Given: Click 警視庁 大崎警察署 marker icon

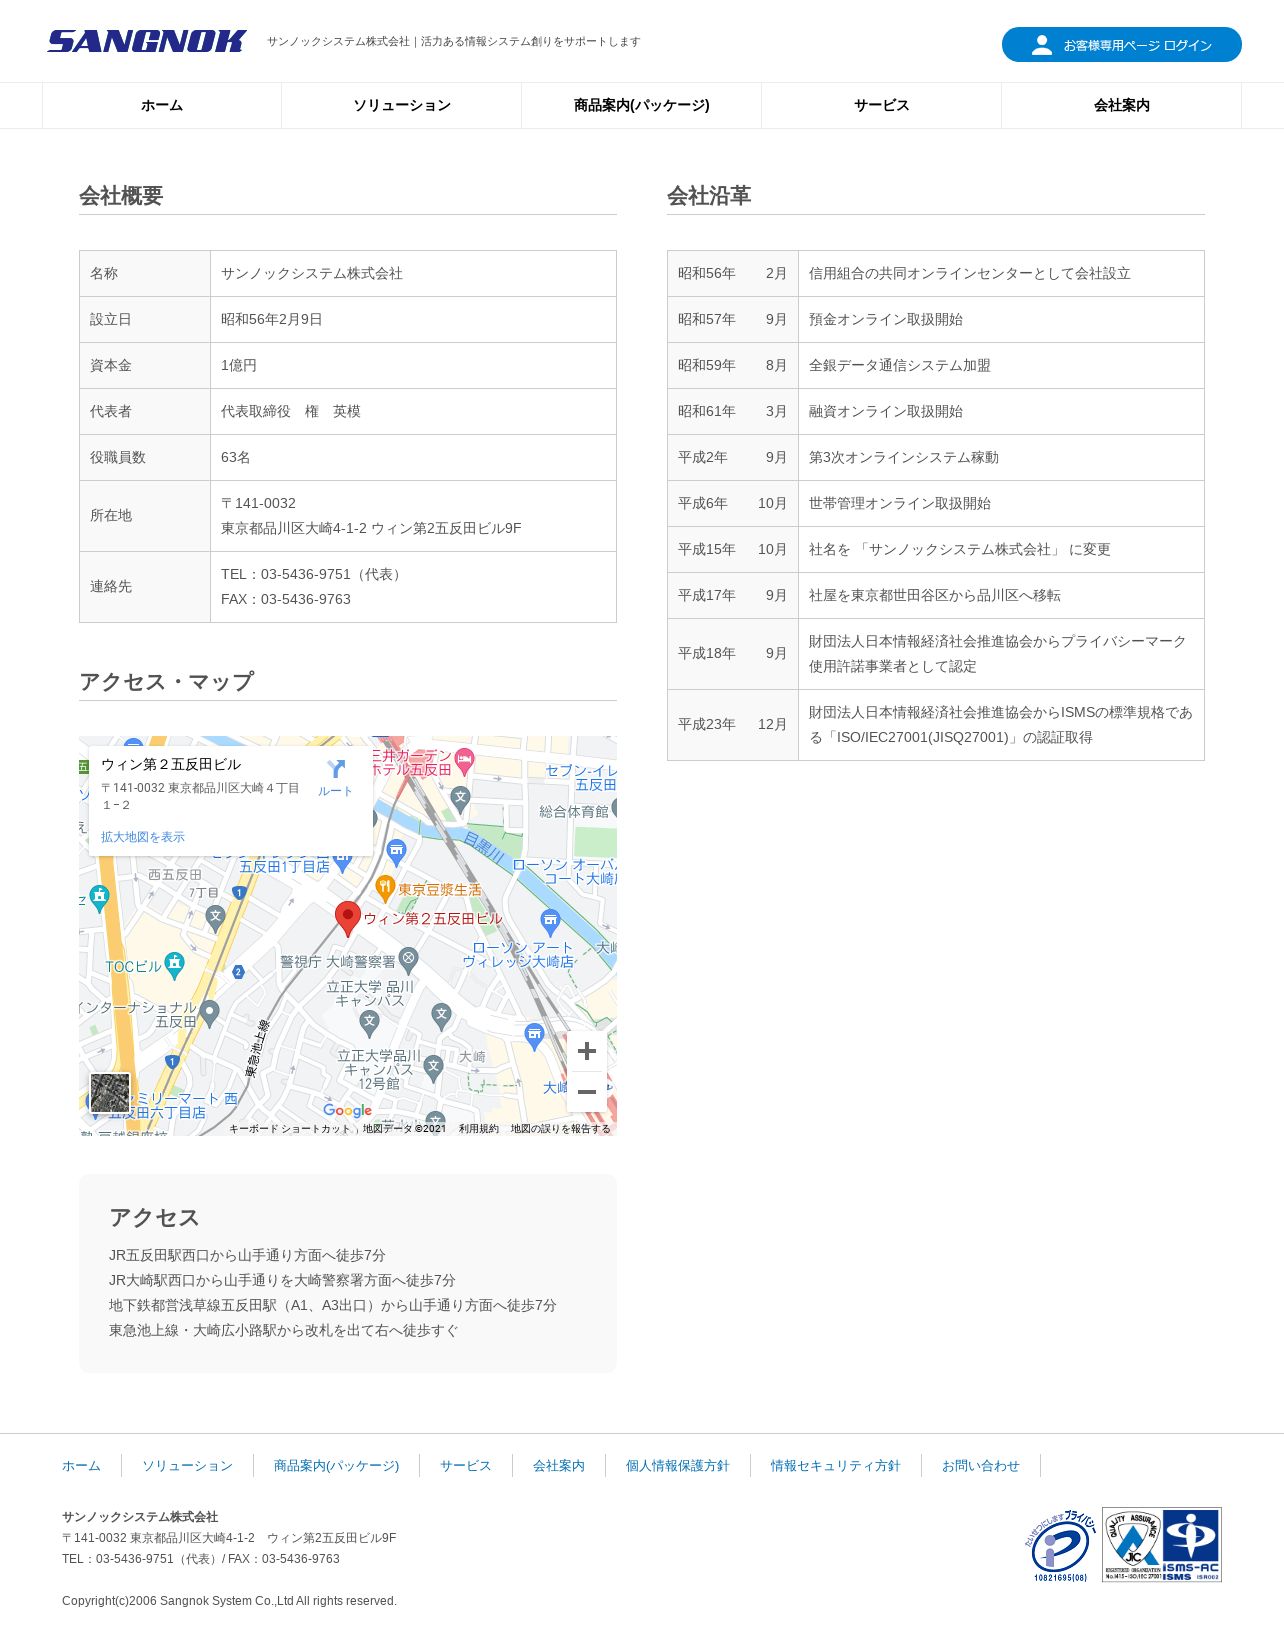Looking at the screenshot, I should coord(409,960).
